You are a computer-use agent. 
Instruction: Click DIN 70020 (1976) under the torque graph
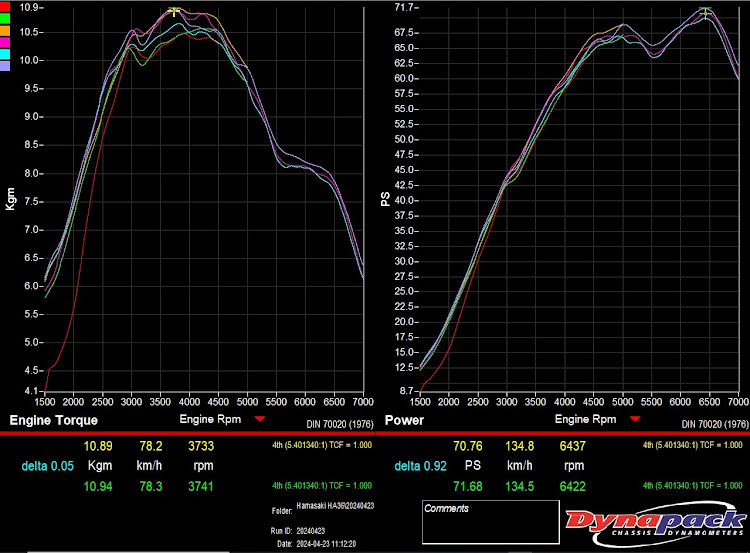[x=340, y=424]
